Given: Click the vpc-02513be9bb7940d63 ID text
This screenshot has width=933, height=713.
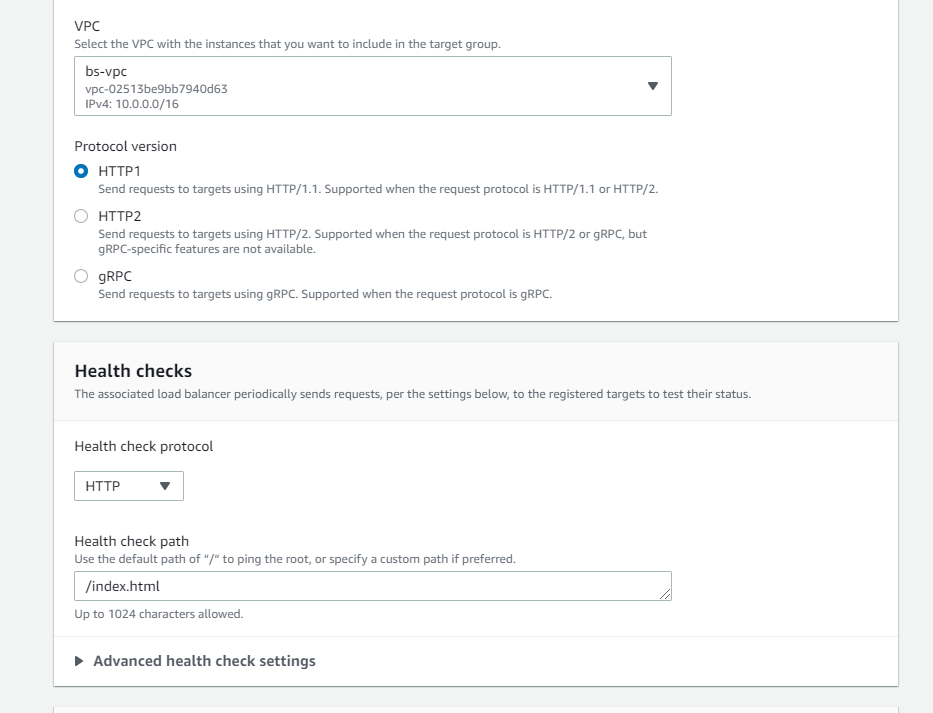Looking at the screenshot, I should 156,88.
